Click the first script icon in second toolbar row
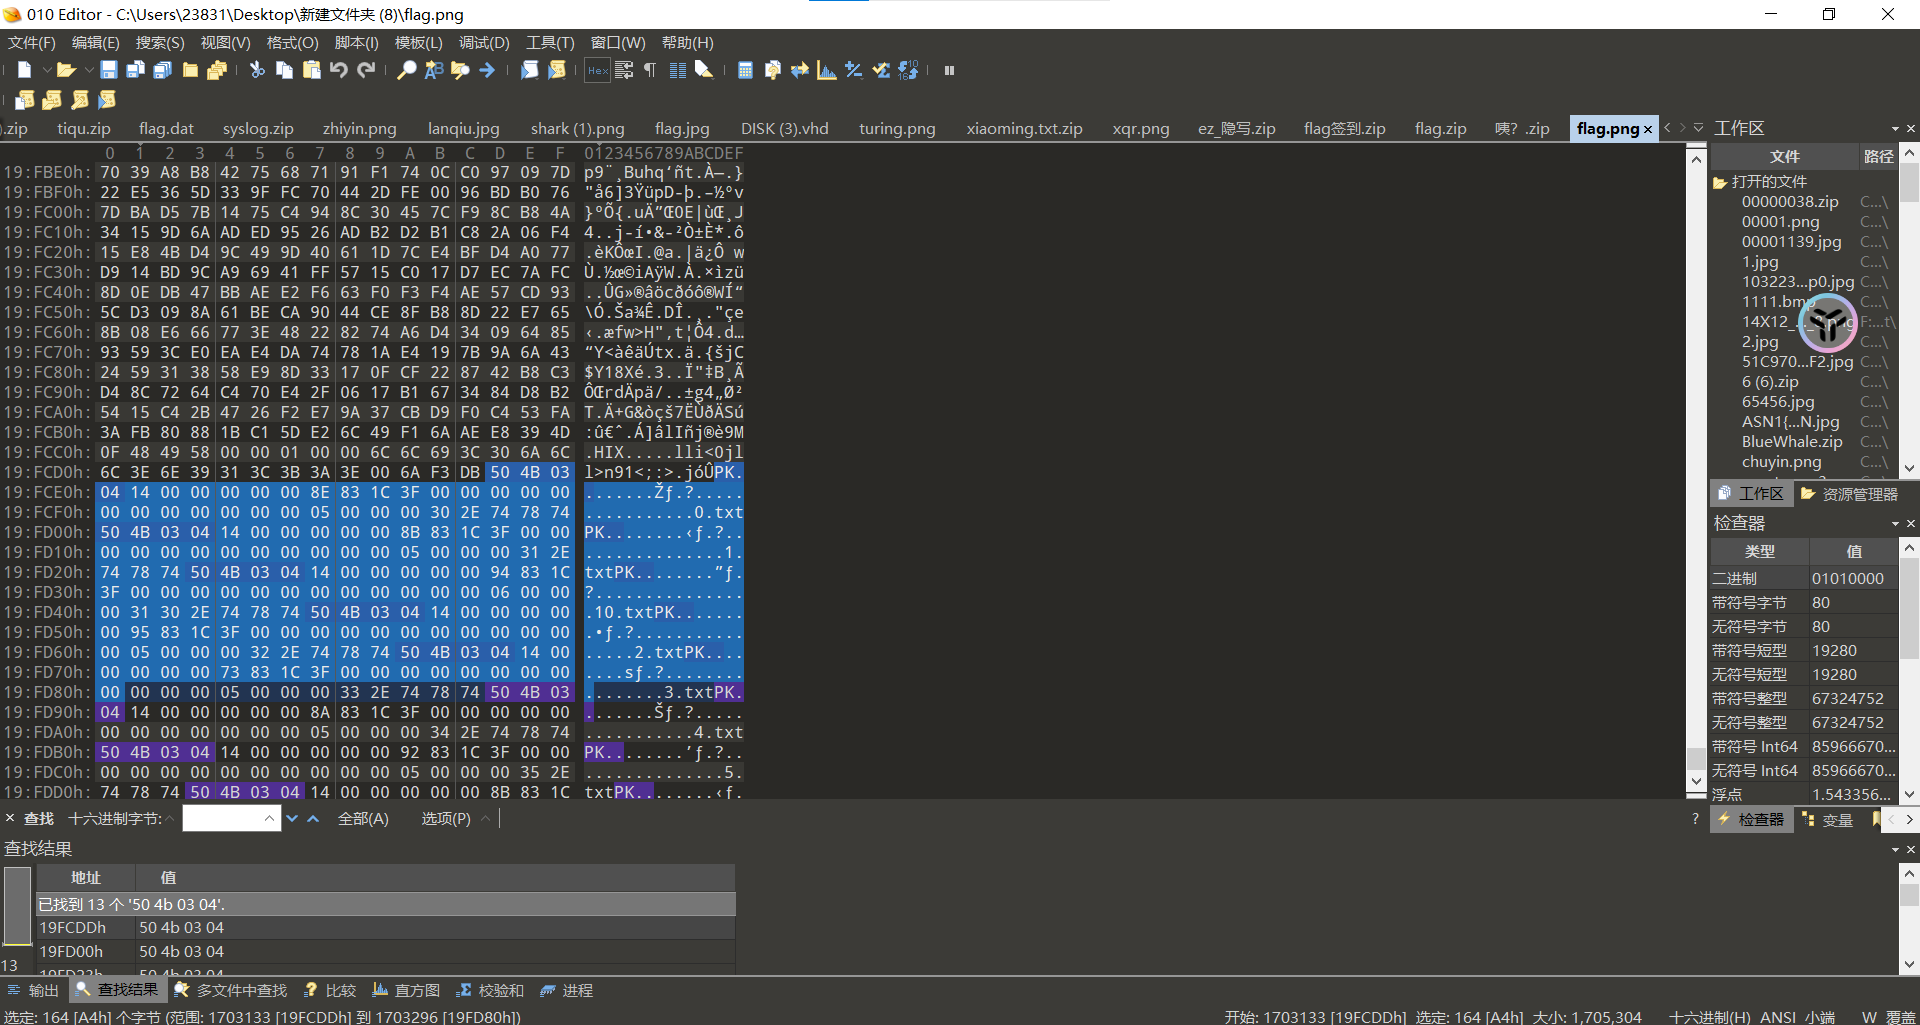1920x1025 pixels. 25,99
